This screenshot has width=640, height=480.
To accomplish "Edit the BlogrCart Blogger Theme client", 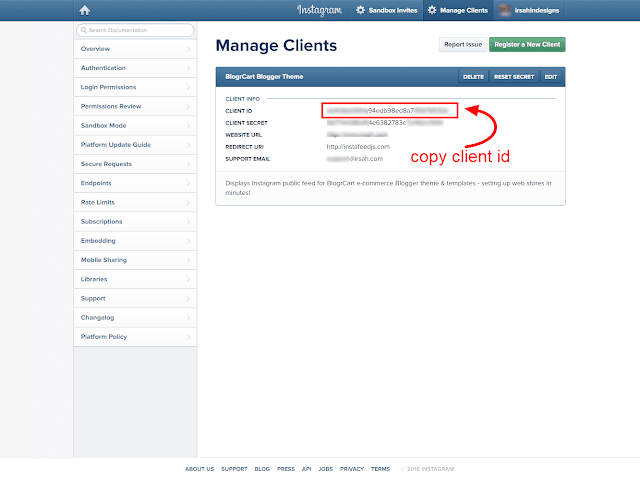I will click(551, 77).
